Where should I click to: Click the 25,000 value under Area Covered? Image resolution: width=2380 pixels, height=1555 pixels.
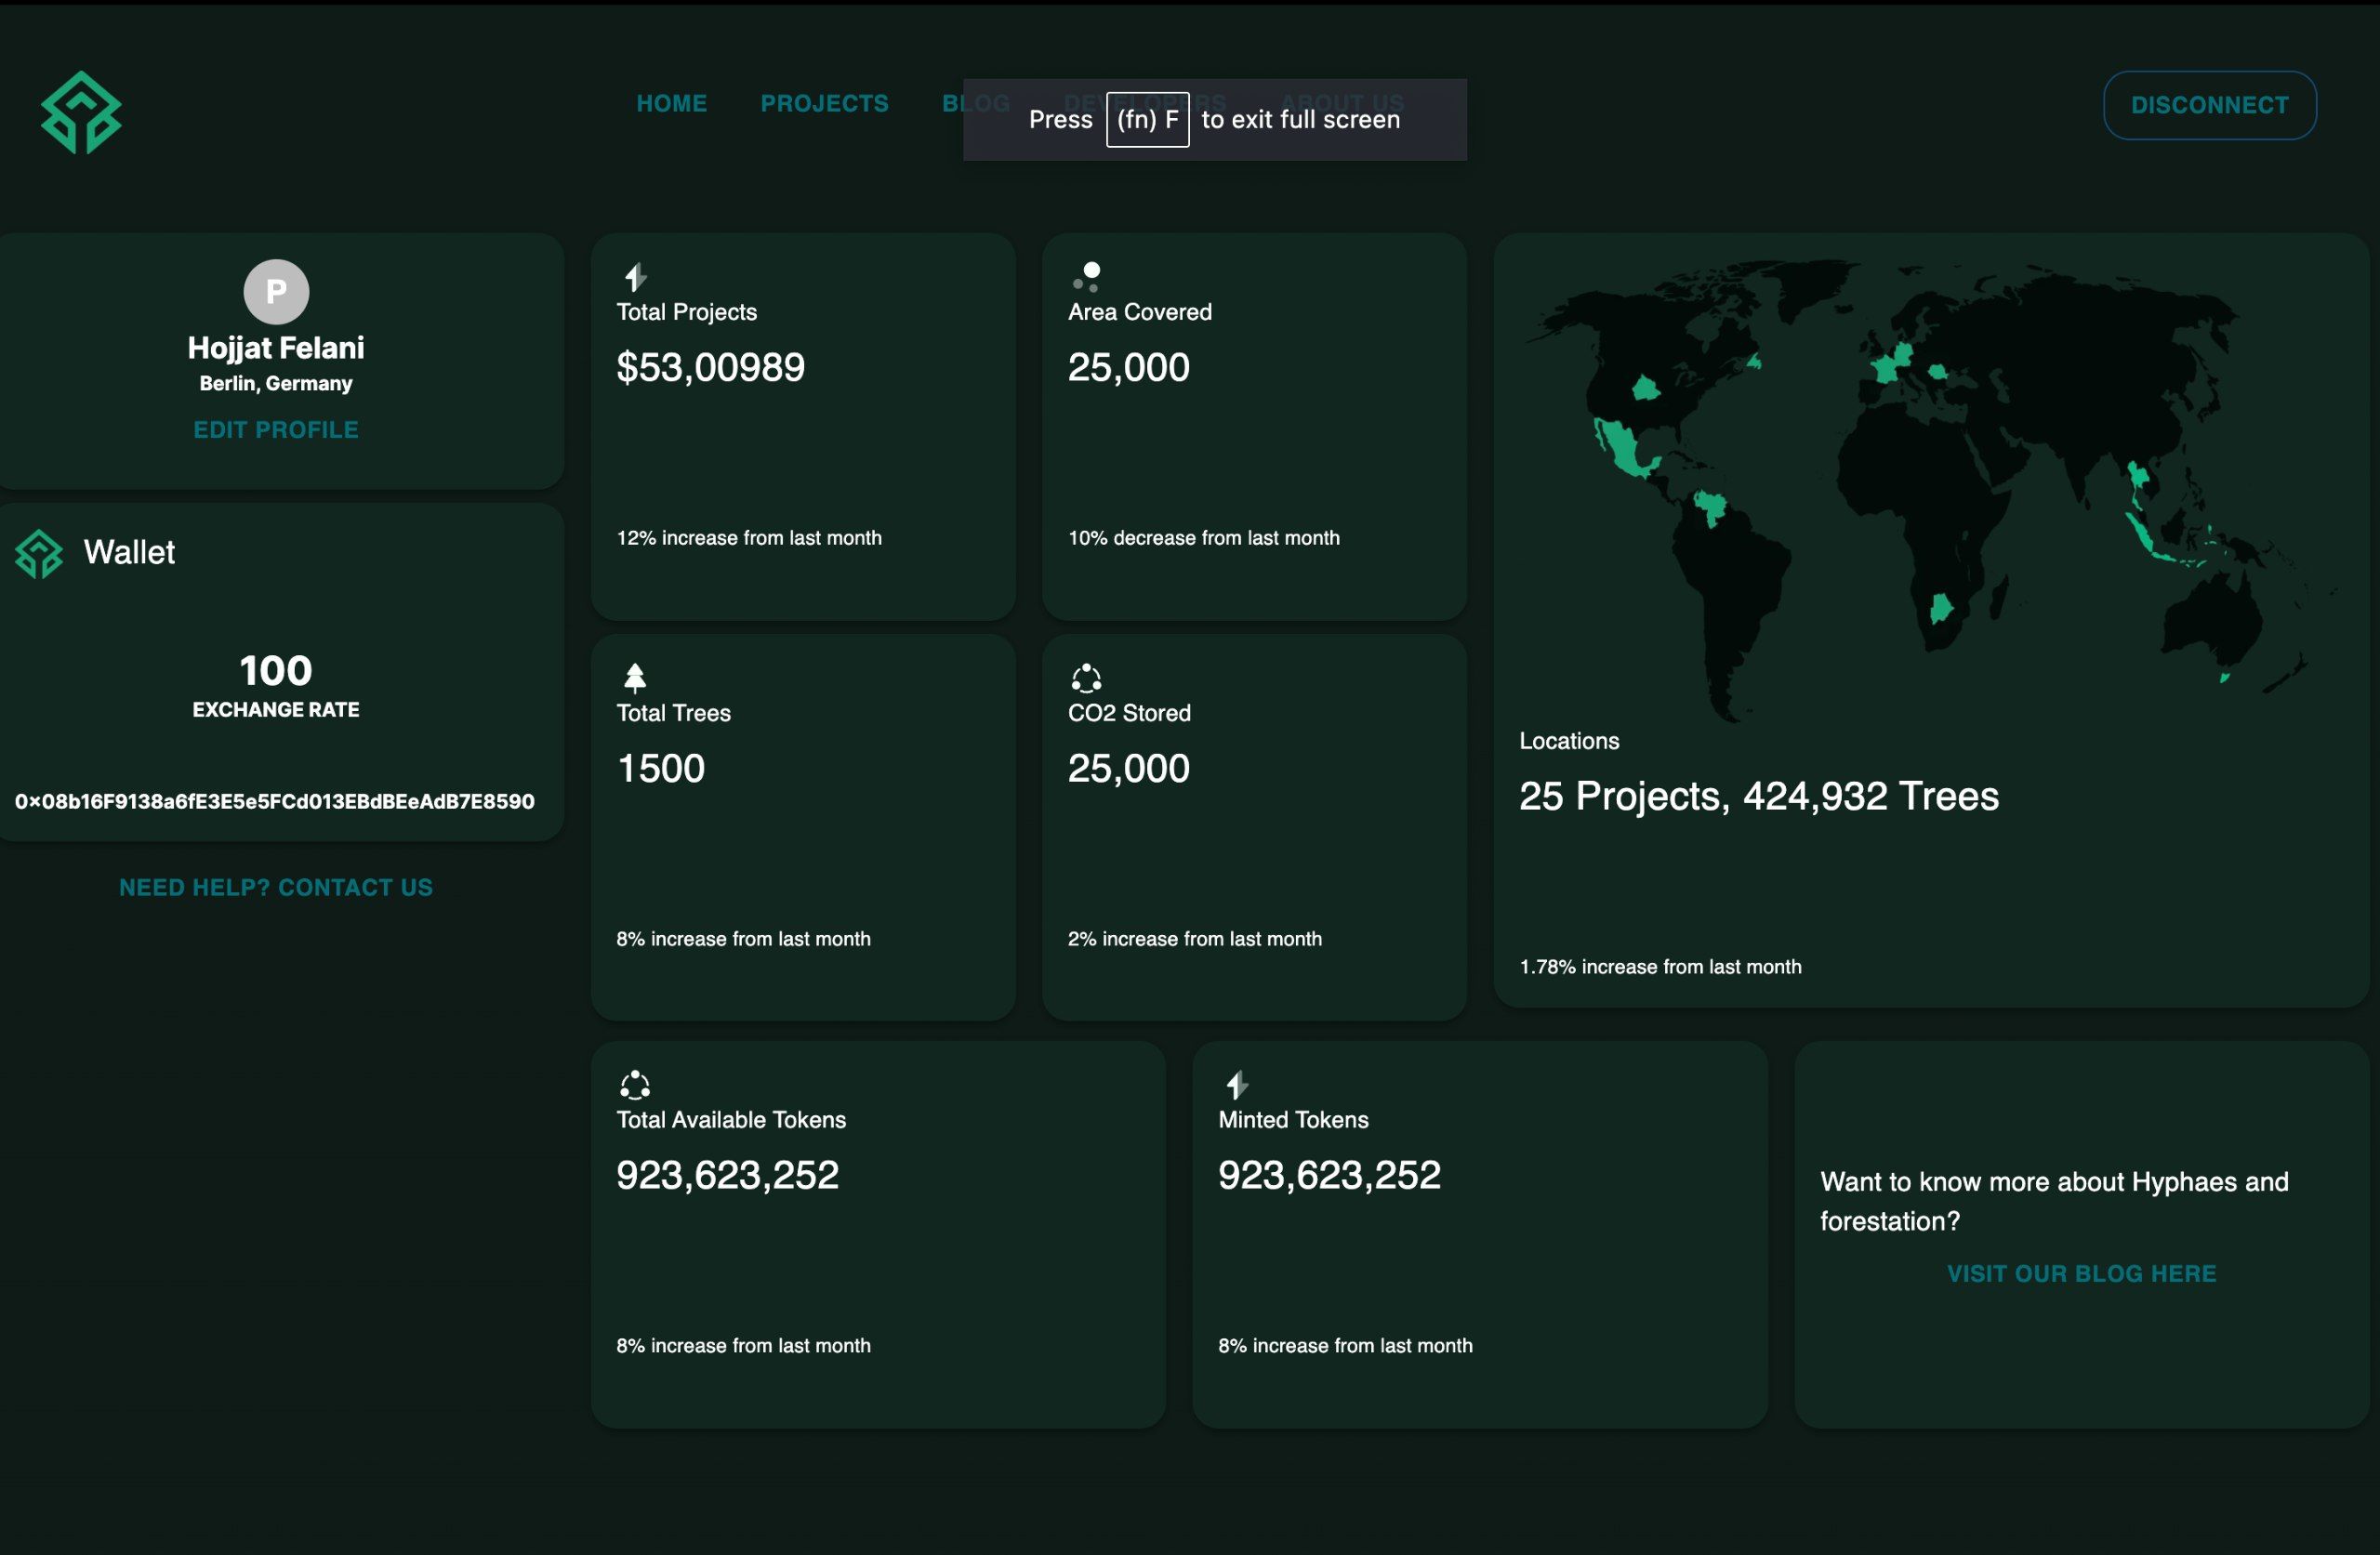(x=1129, y=368)
